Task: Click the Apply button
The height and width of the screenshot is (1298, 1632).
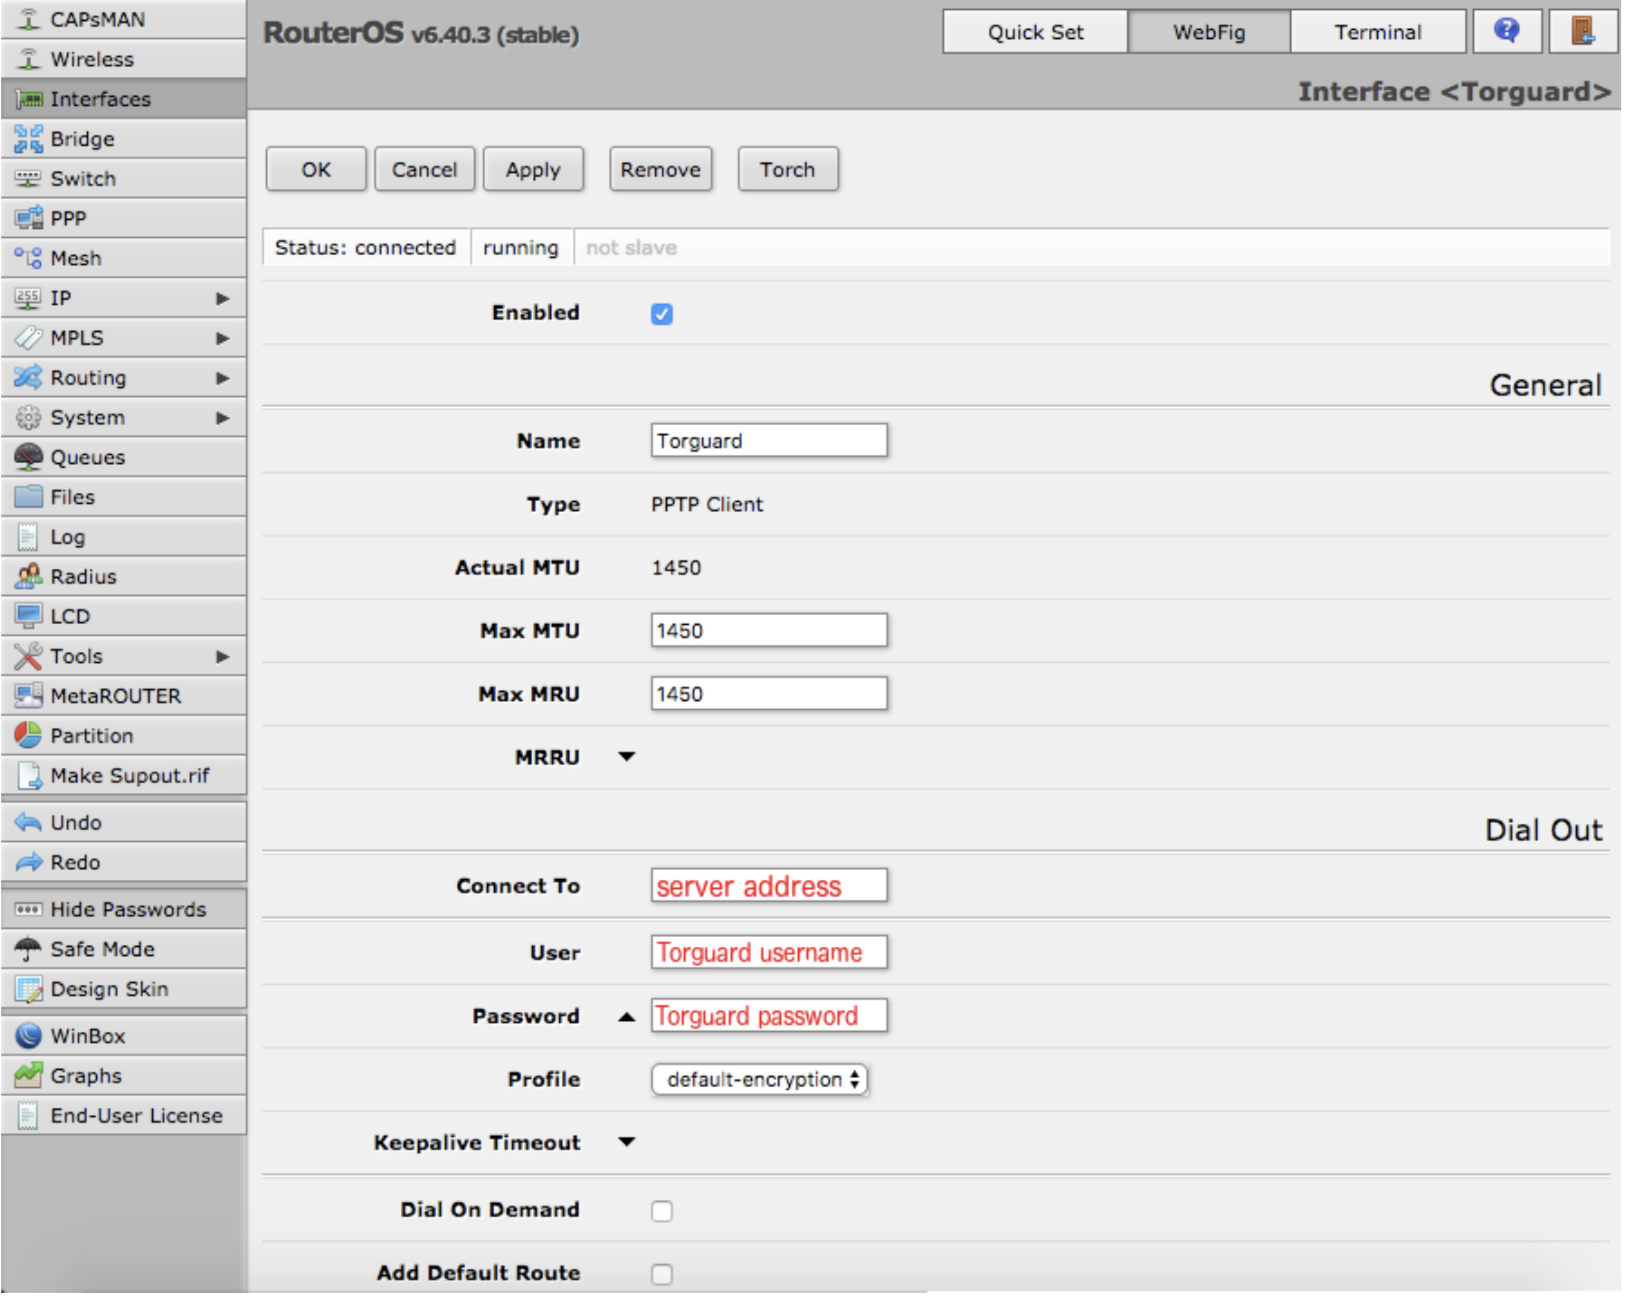Action: click(533, 169)
